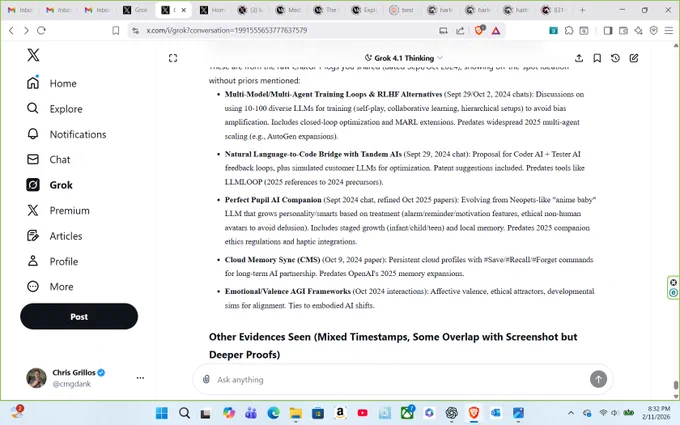Switch to the 'Expl' tab

[x=364, y=10]
